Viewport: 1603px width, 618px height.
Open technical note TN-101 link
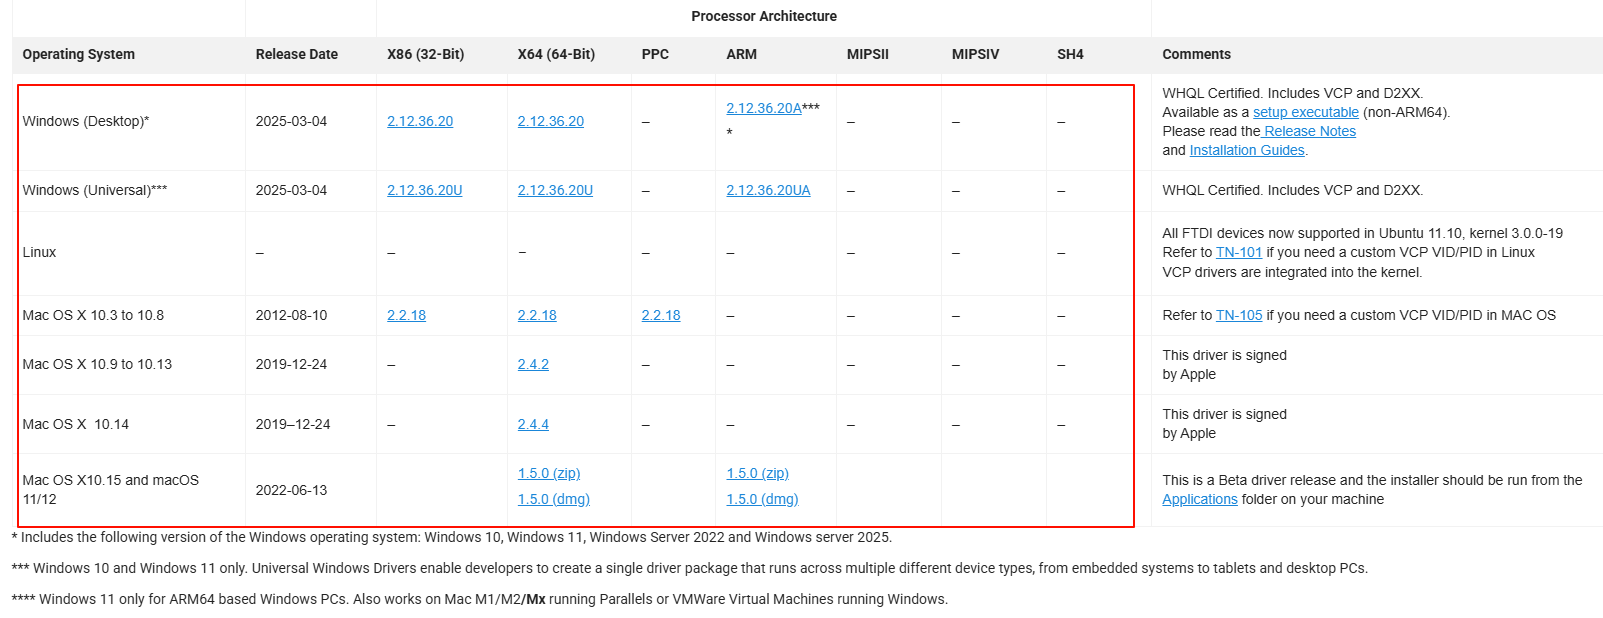1238,252
